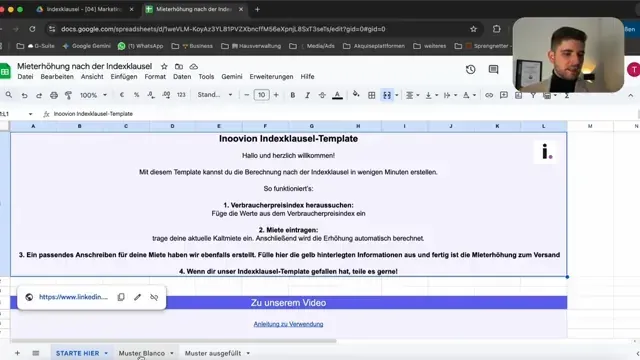Check cloud save status icon
The height and width of the screenshot is (360, 640).
tap(193, 66)
